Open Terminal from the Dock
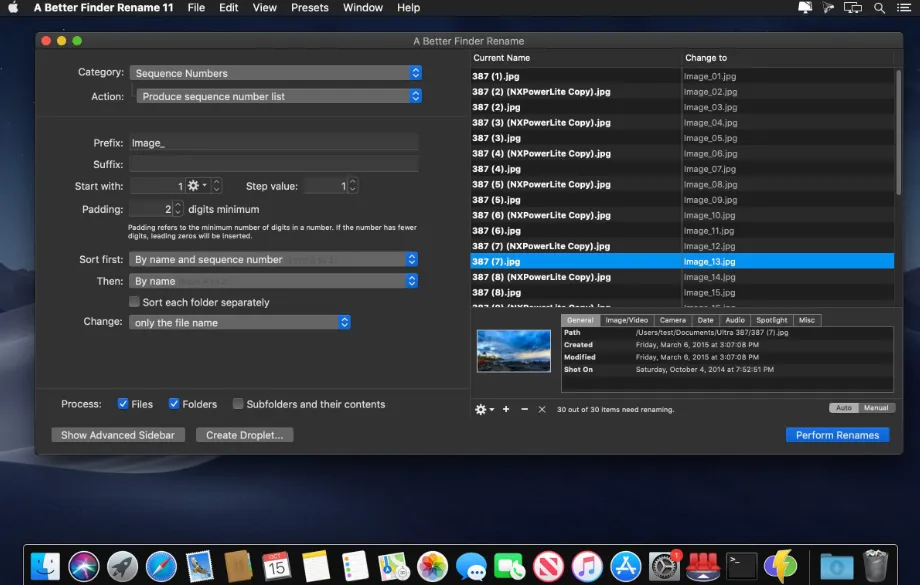 point(742,567)
